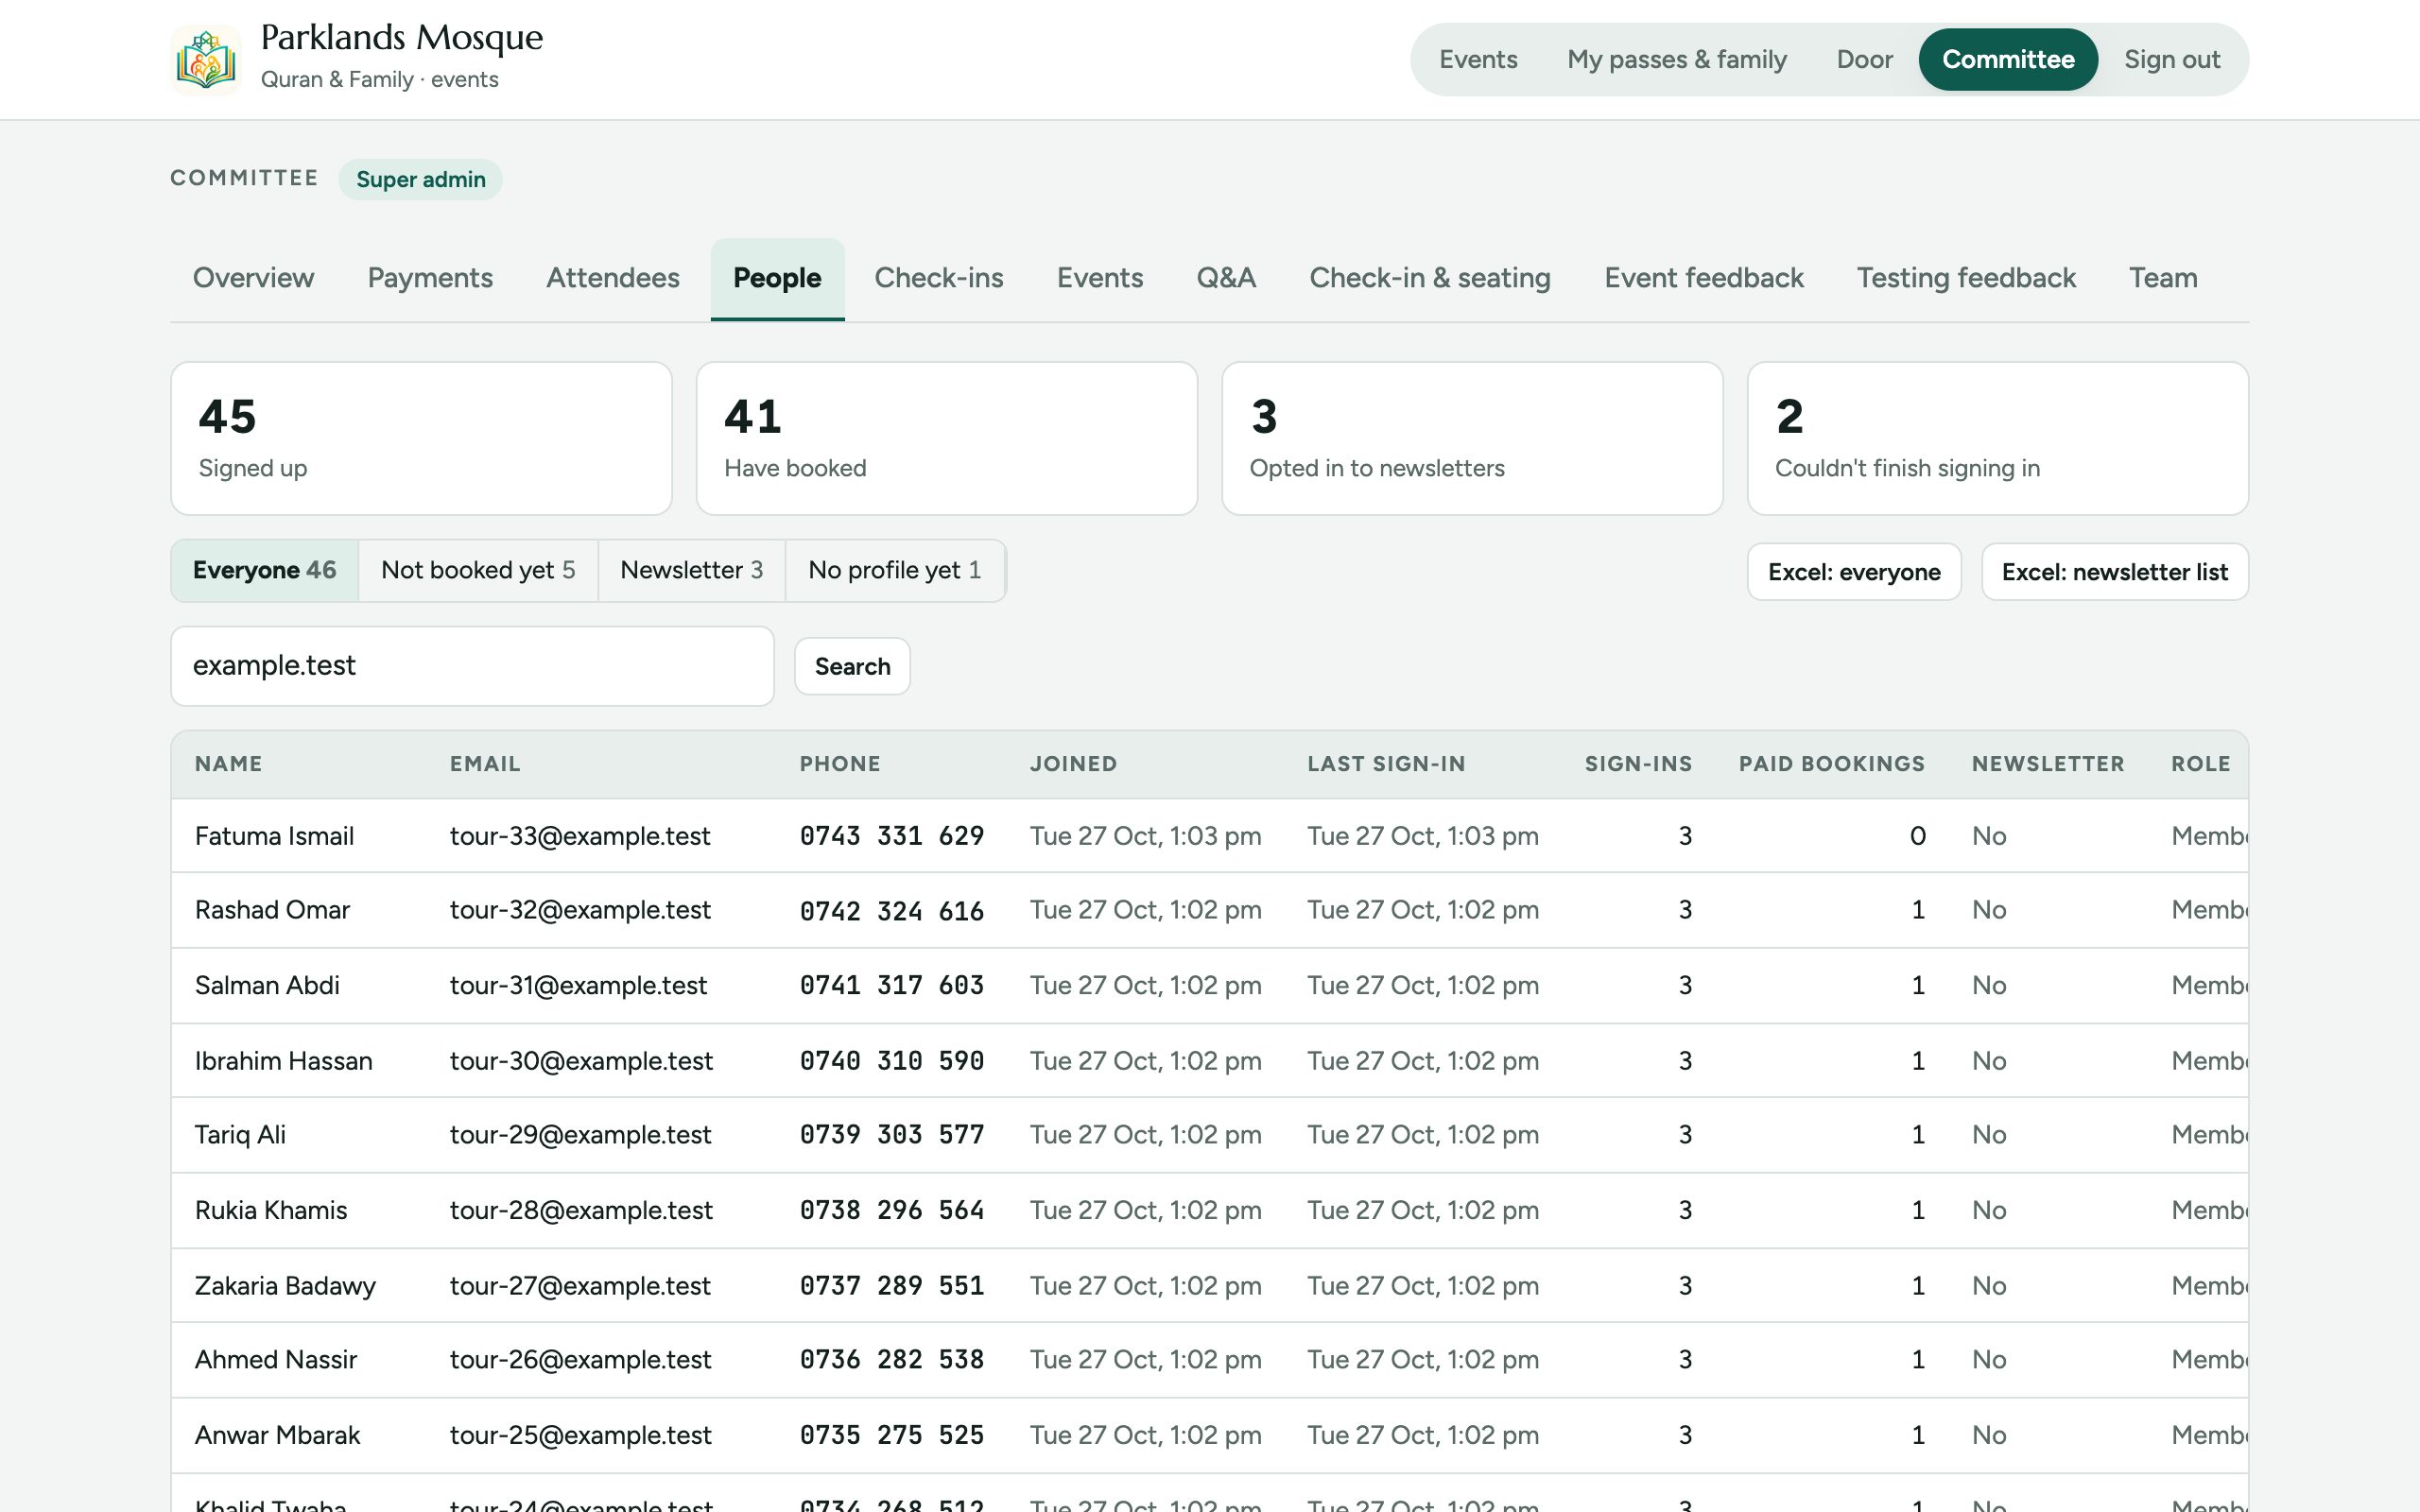Image resolution: width=2420 pixels, height=1512 pixels.
Task: Click the Name column header
Action: (229, 764)
